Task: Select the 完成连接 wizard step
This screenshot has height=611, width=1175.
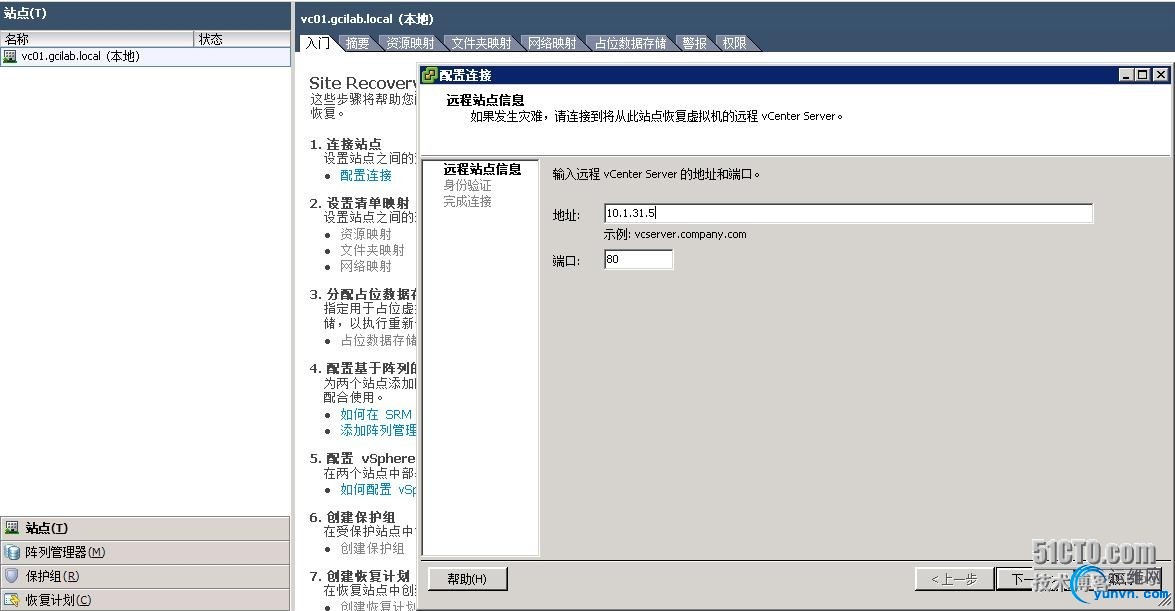Action: pyautogui.click(x=467, y=202)
